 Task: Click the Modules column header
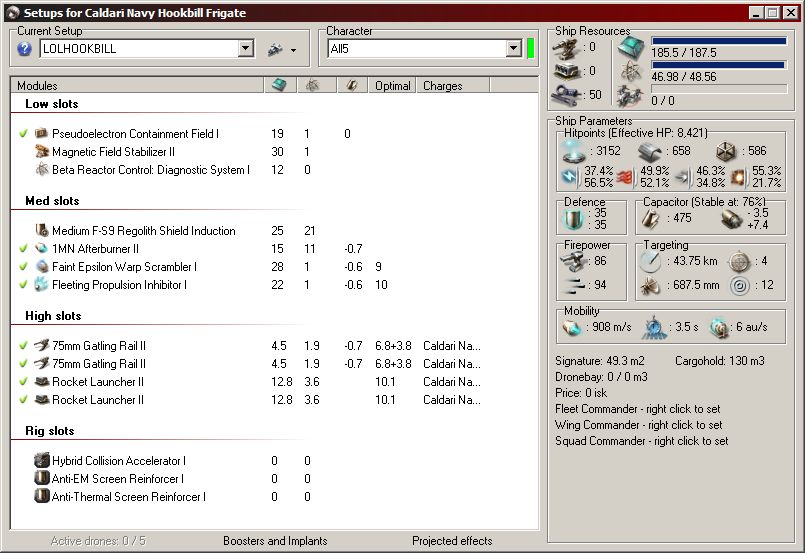pyautogui.click(x=137, y=86)
